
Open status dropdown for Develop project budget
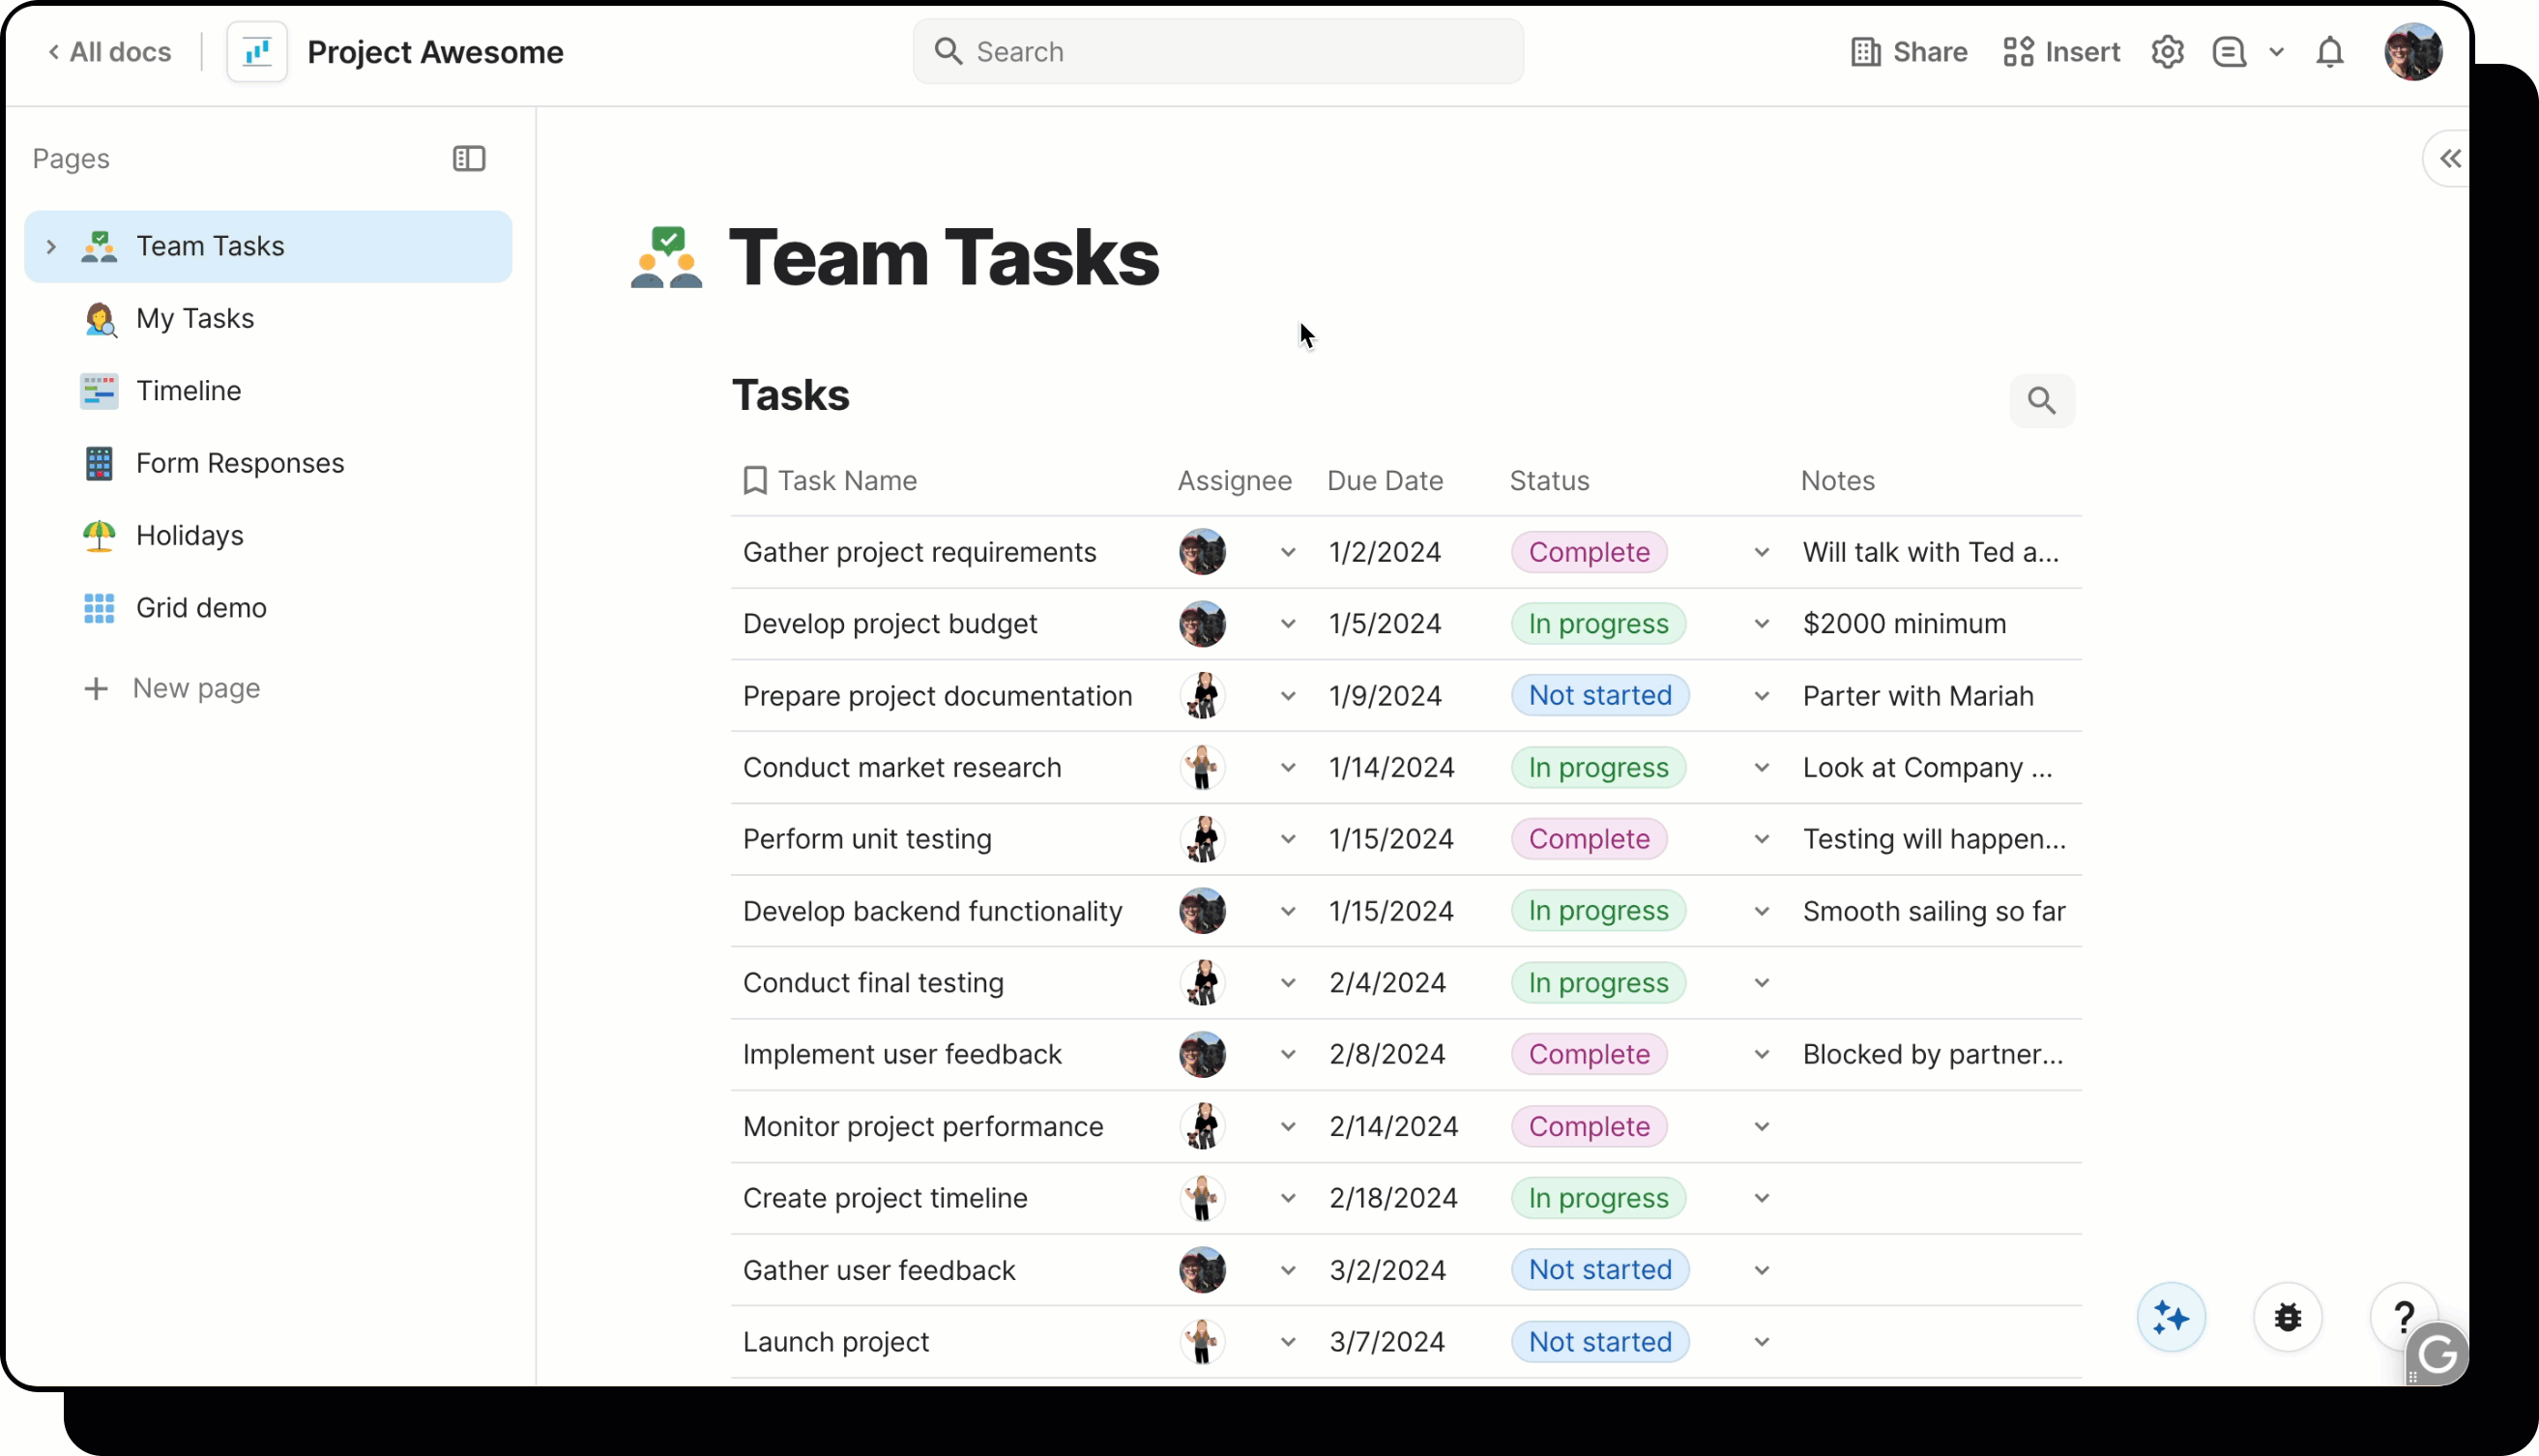point(1762,624)
